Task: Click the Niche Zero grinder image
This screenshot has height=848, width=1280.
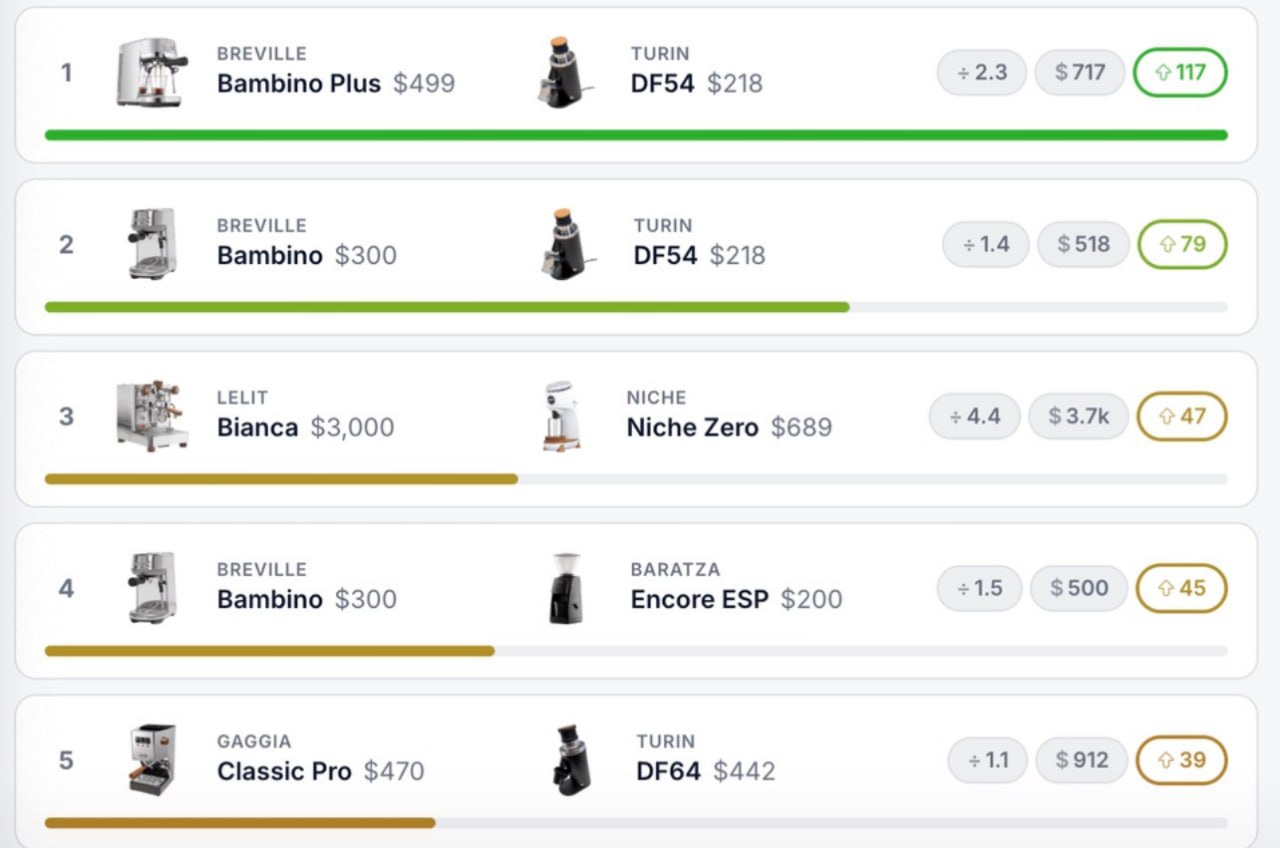Action: (560, 416)
